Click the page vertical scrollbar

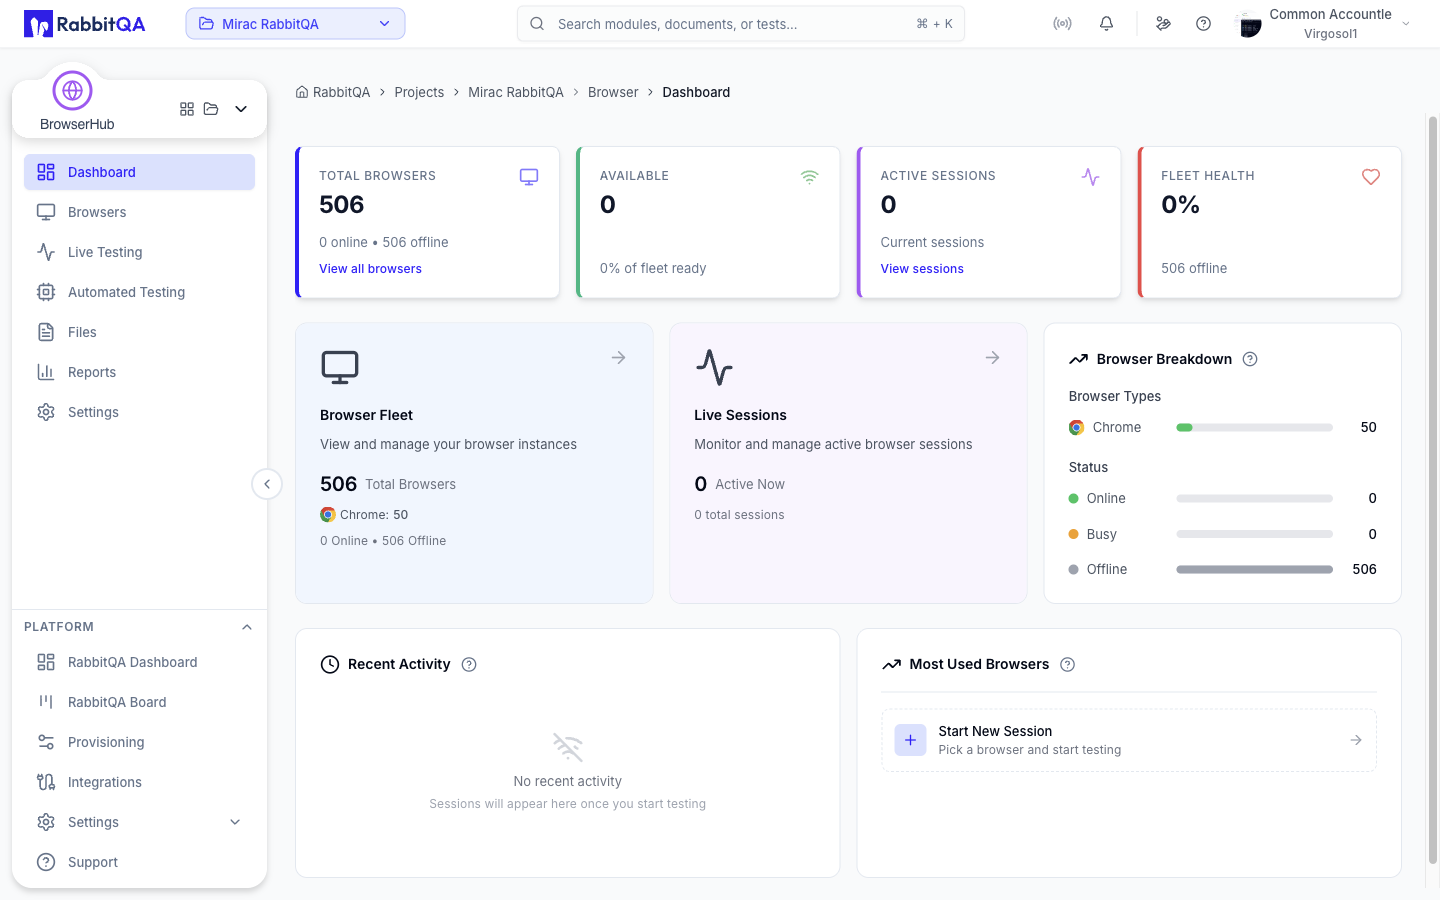1432,490
